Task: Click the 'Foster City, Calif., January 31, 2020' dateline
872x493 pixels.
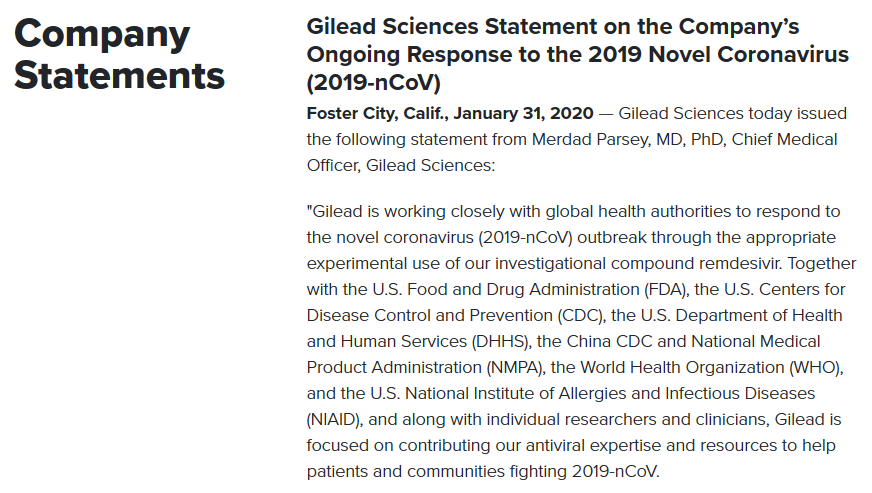Action: coord(450,113)
